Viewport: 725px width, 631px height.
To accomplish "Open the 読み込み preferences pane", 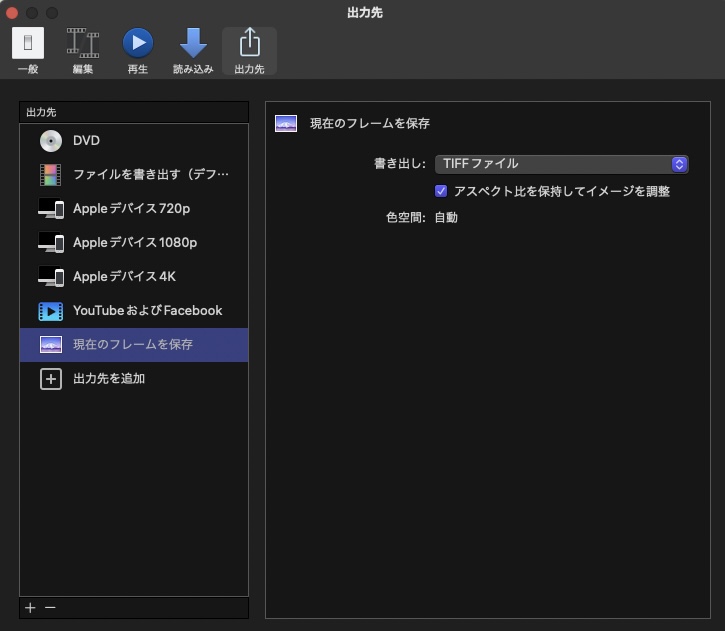I will tap(193, 50).
